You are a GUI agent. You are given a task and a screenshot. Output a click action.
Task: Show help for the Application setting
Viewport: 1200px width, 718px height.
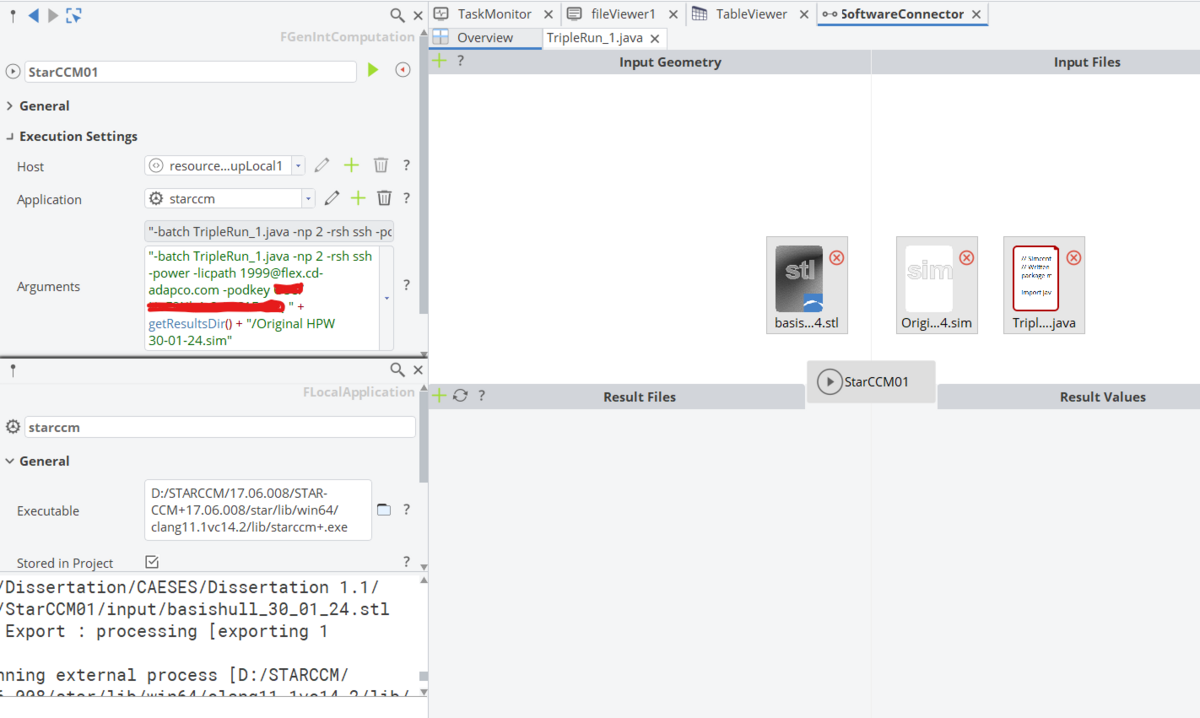click(x=407, y=198)
